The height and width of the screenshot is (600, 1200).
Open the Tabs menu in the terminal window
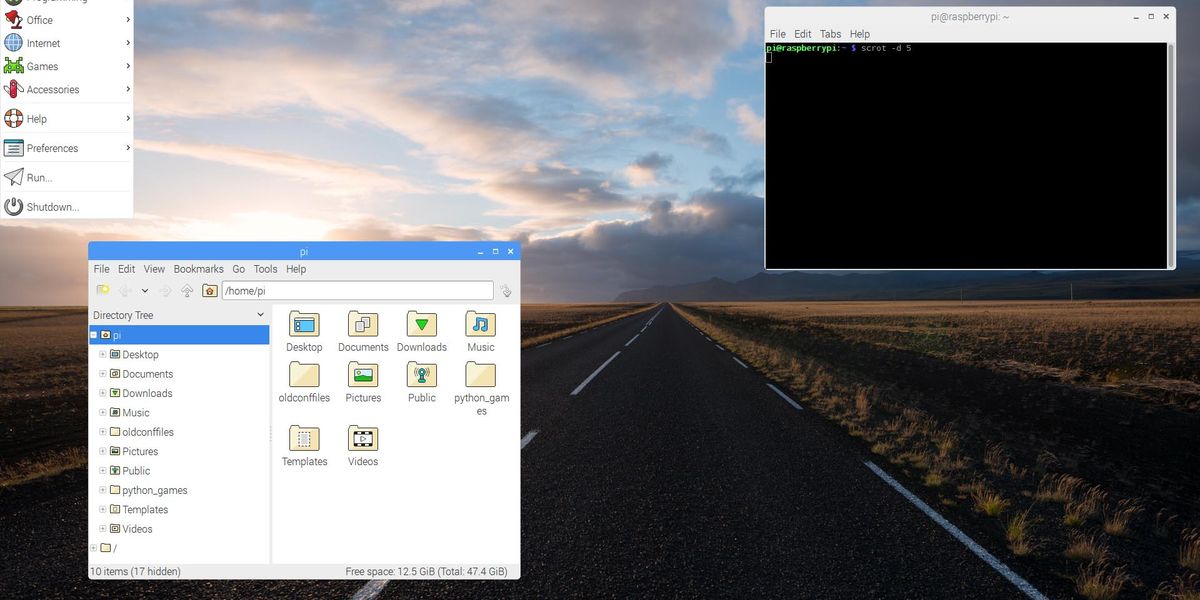[x=830, y=33]
